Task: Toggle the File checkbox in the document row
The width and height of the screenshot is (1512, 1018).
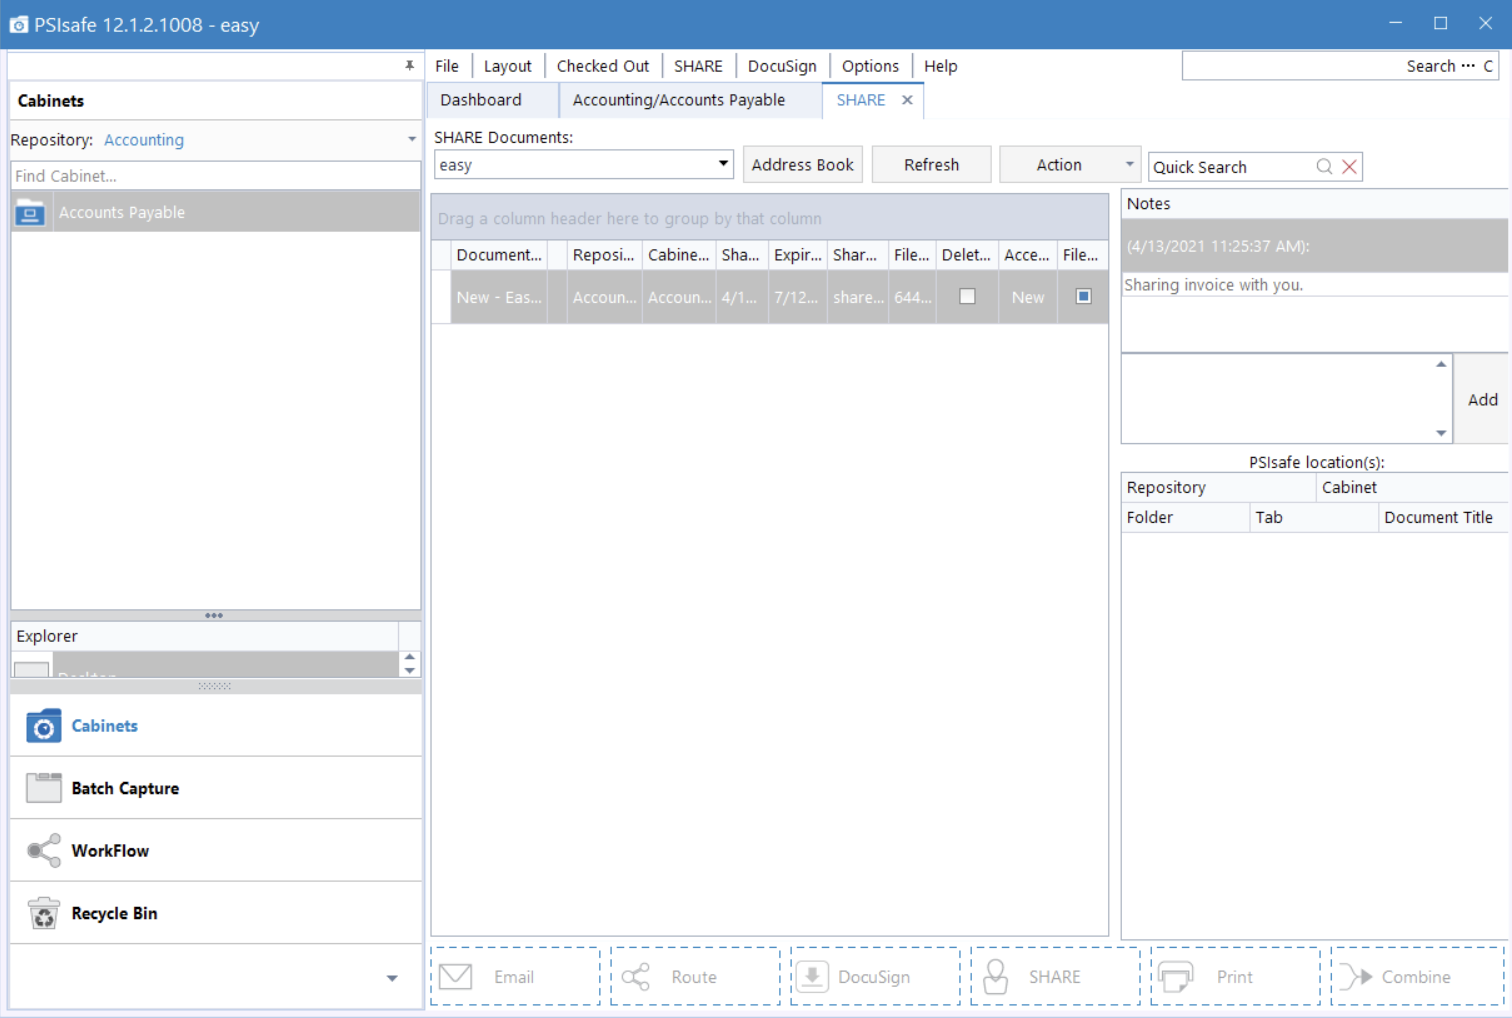Action: tap(1083, 296)
